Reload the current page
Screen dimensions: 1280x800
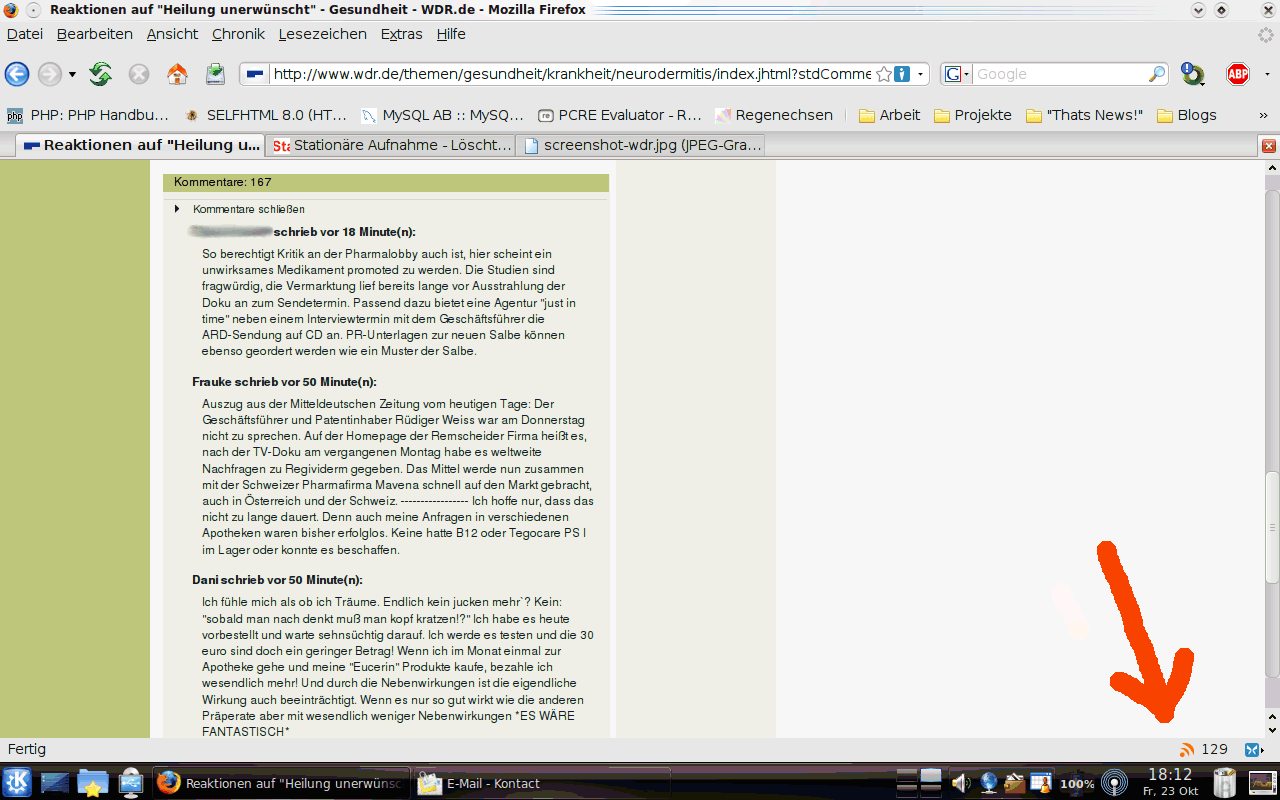tap(100, 74)
